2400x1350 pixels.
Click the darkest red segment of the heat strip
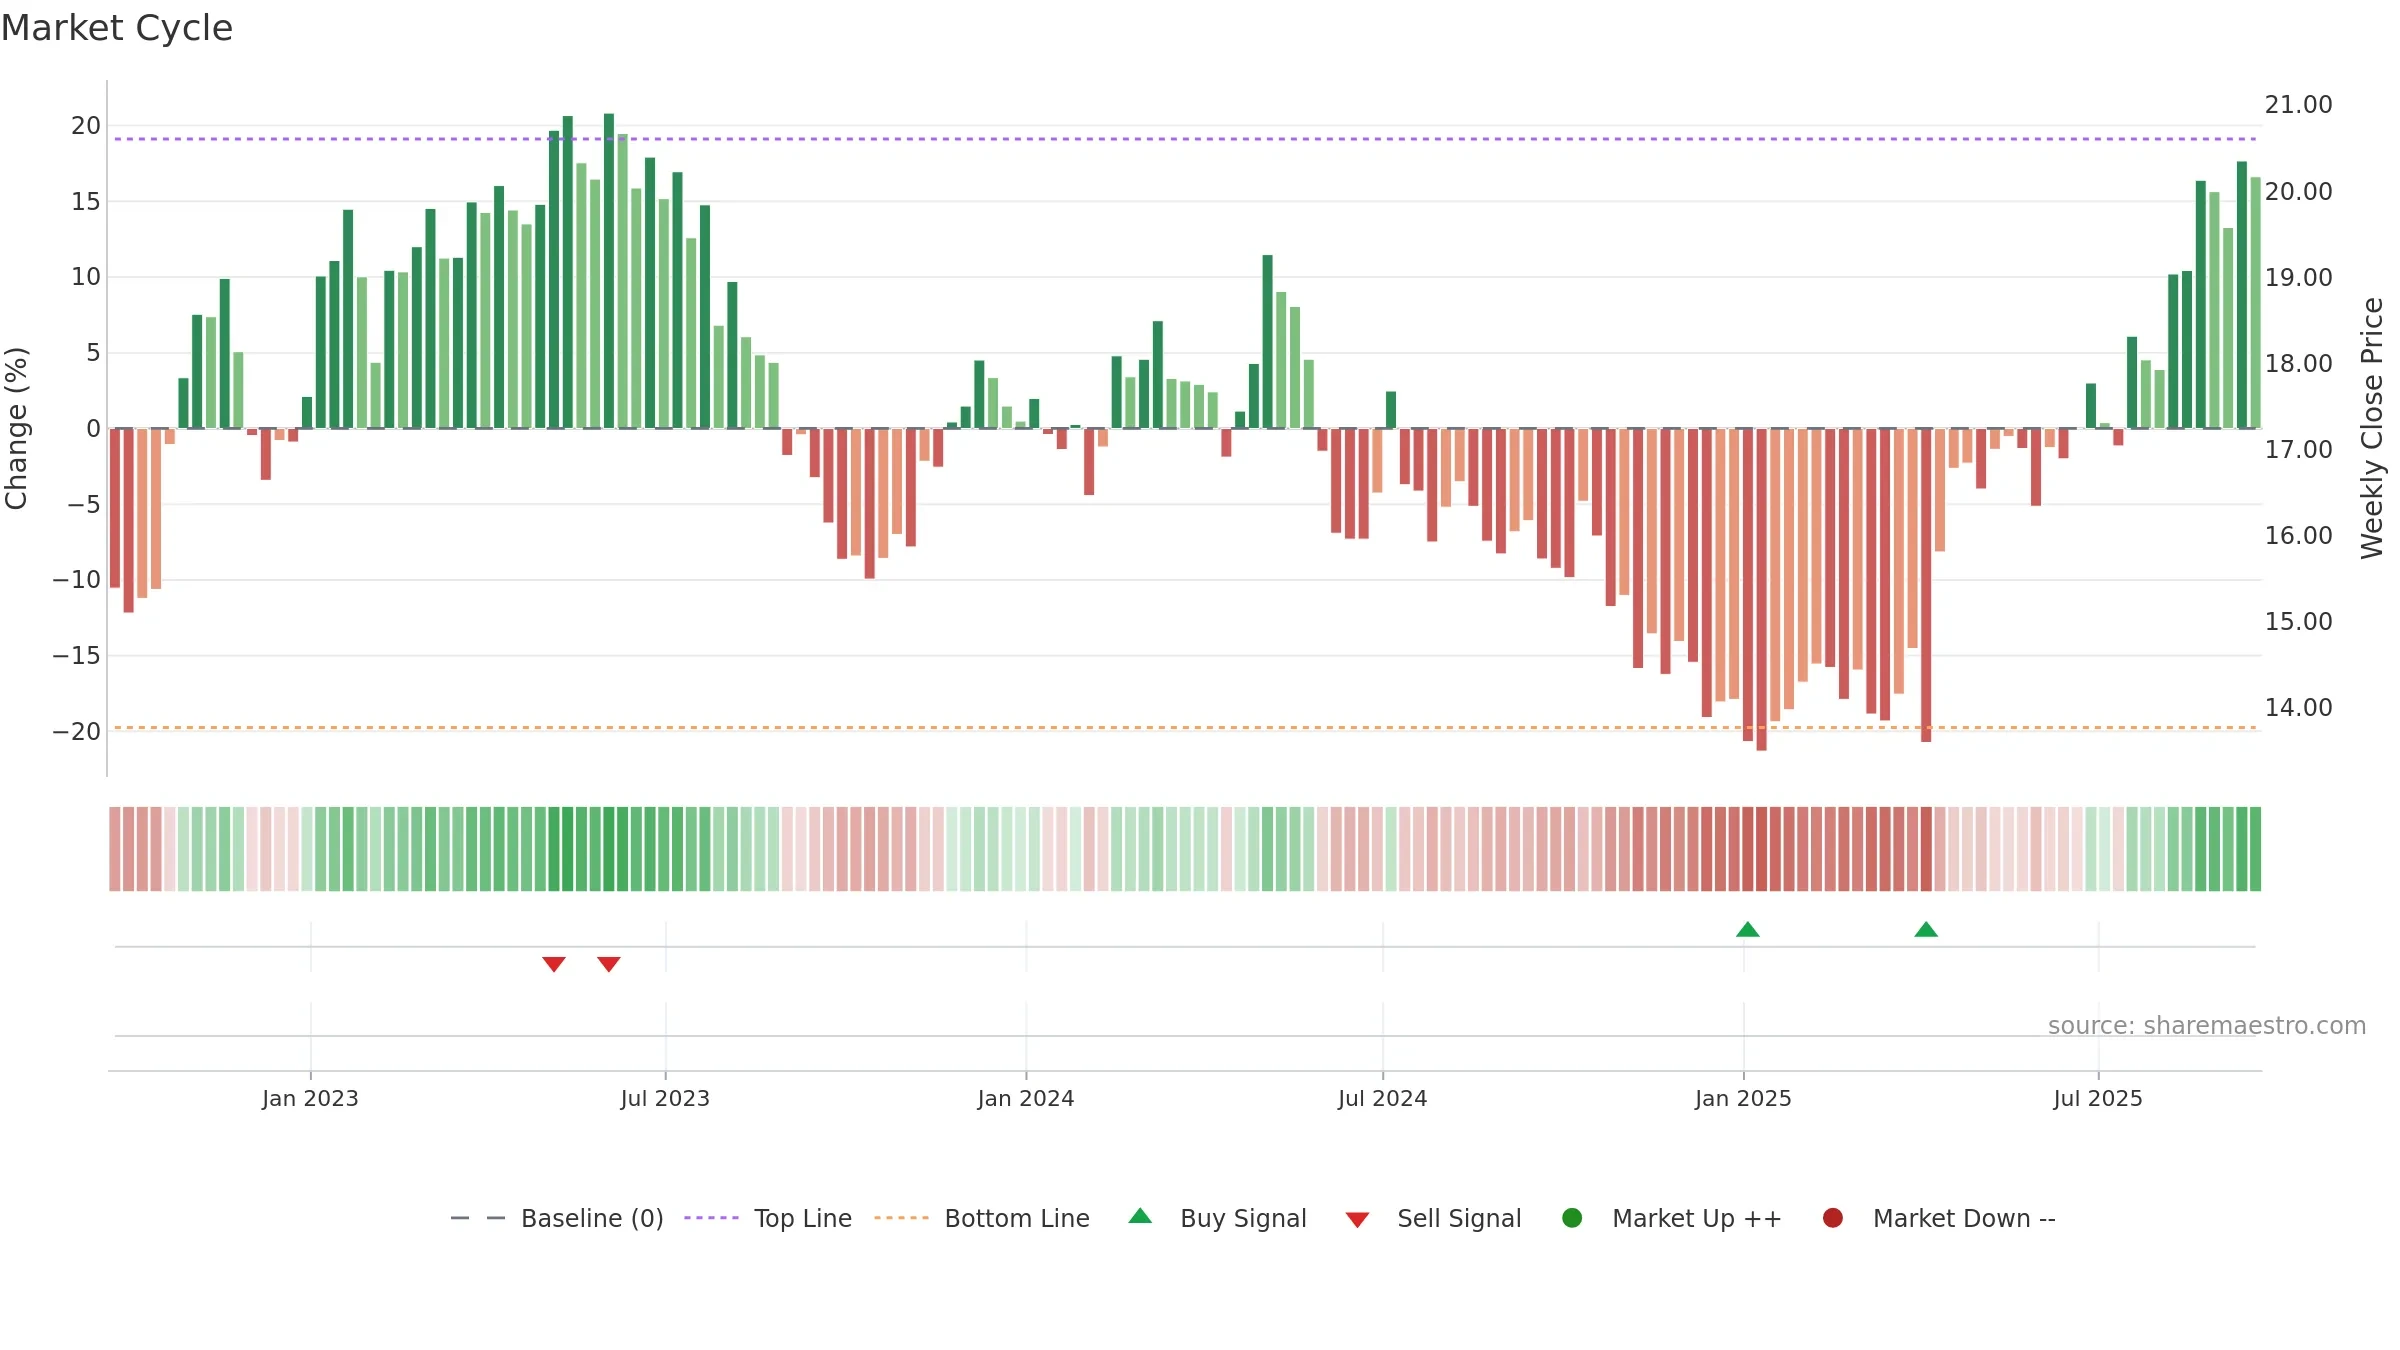coord(1761,849)
